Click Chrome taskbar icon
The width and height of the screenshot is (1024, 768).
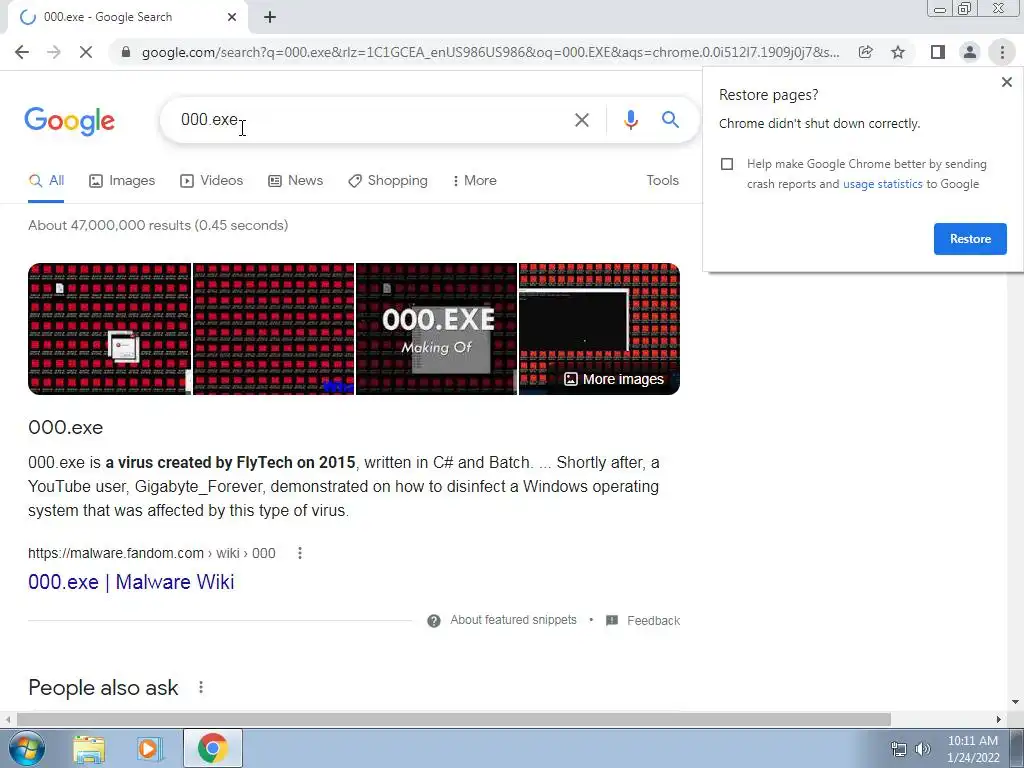click(212, 748)
